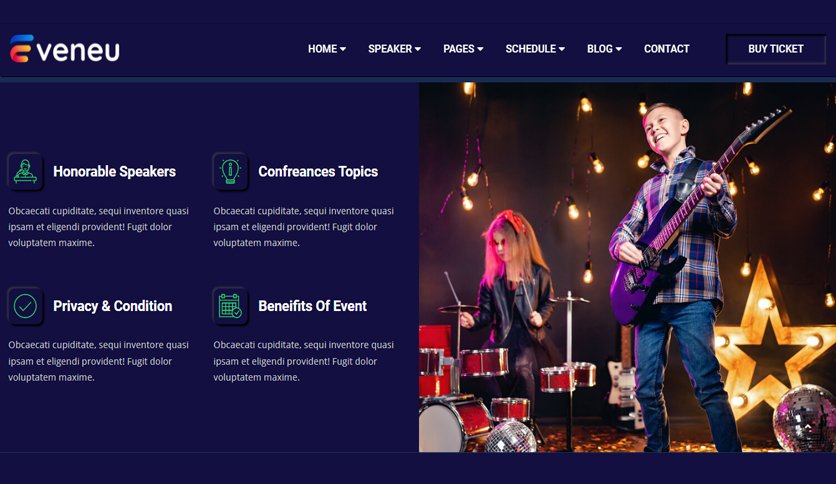Image resolution: width=836 pixels, height=484 pixels.
Task: Click the Confreances Topics lightbulb icon
Action: (230, 172)
